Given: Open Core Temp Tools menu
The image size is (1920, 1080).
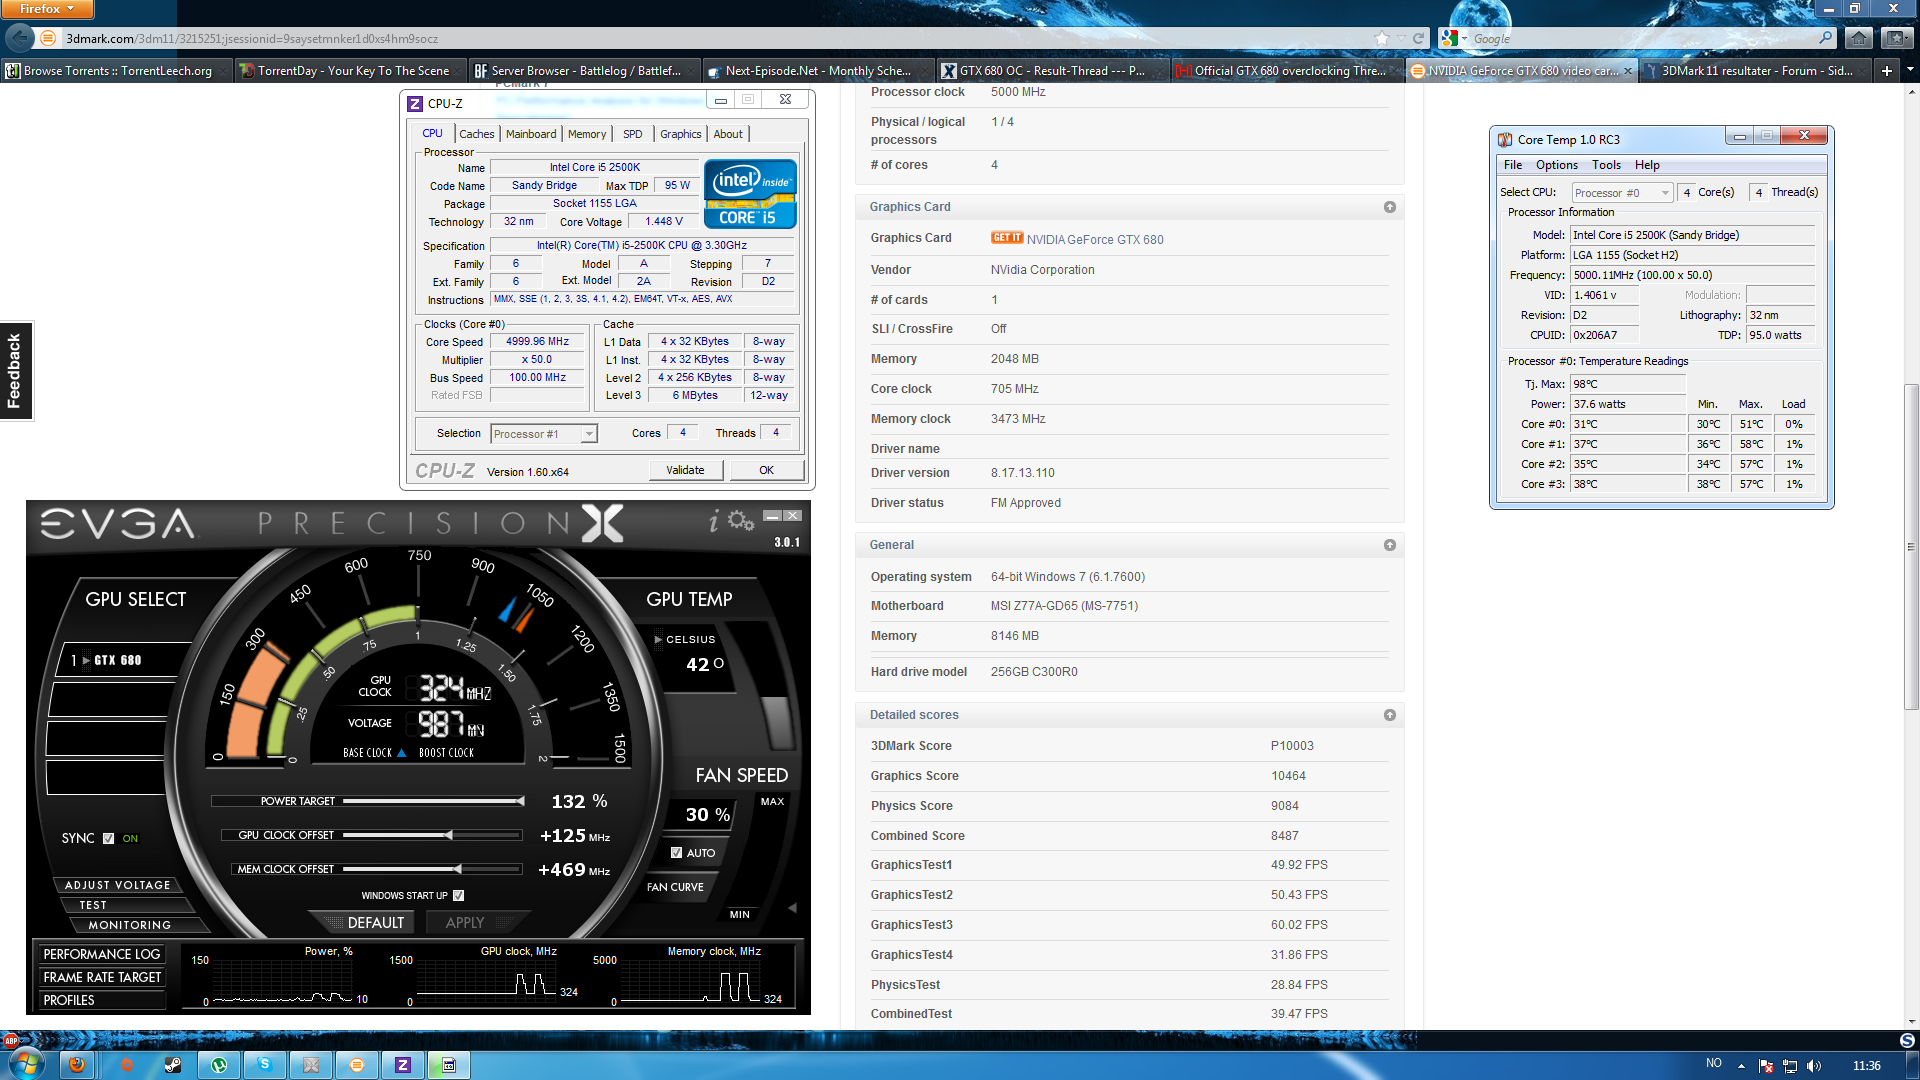Looking at the screenshot, I should pyautogui.click(x=1606, y=165).
